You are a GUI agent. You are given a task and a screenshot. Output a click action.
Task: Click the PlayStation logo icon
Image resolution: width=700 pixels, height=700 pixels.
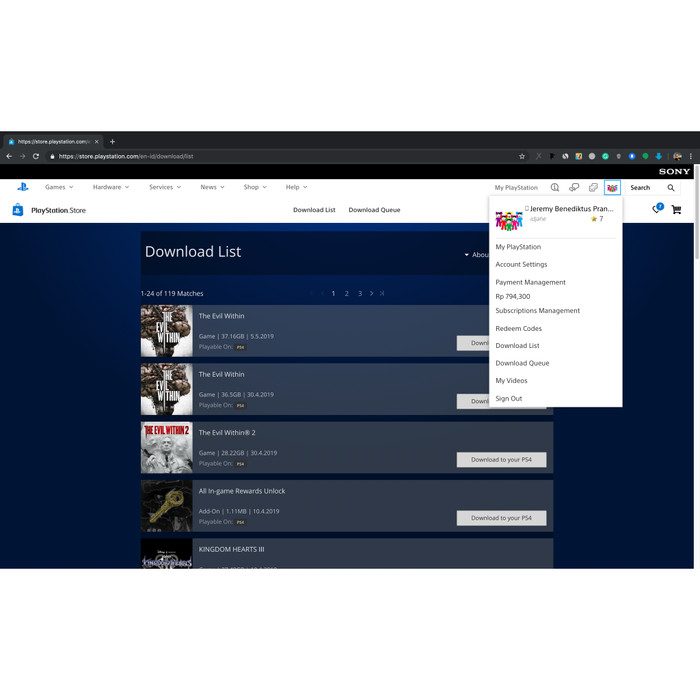point(22,187)
